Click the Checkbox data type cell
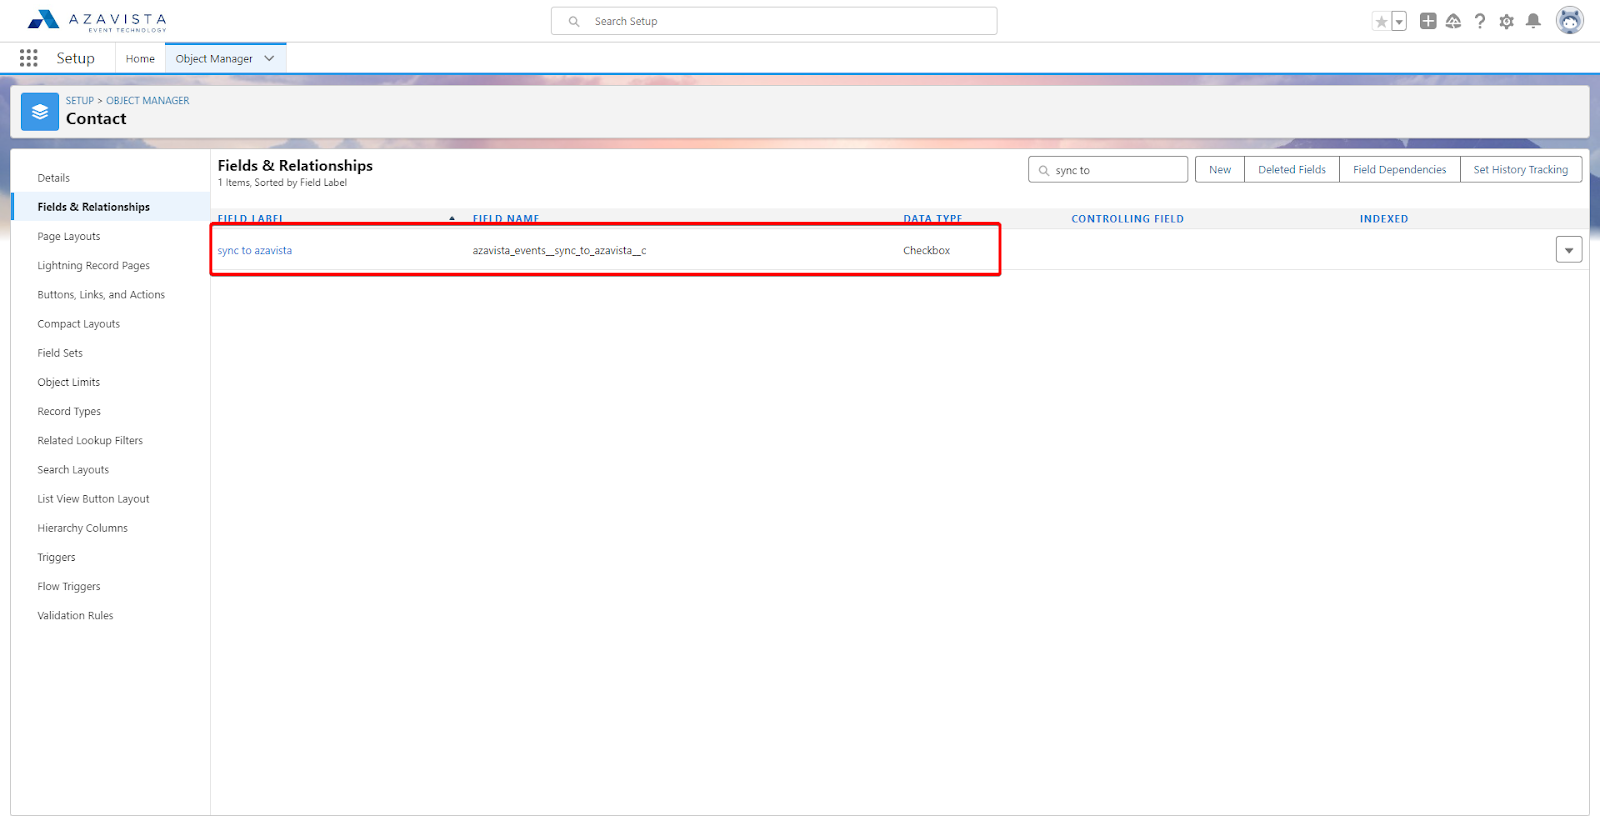 [927, 251]
